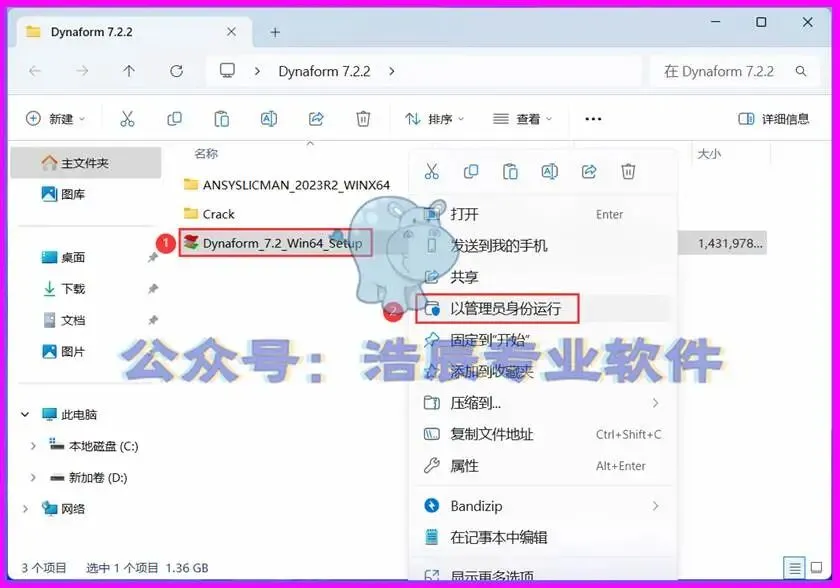Click the Share icon in the Explorer toolbar
The width and height of the screenshot is (840, 588).
coord(316,118)
